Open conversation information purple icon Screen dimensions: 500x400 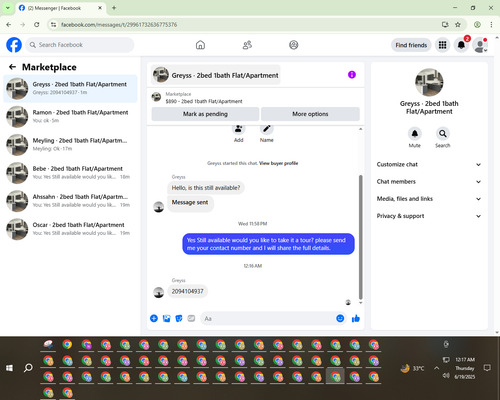click(x=352, y=75)
